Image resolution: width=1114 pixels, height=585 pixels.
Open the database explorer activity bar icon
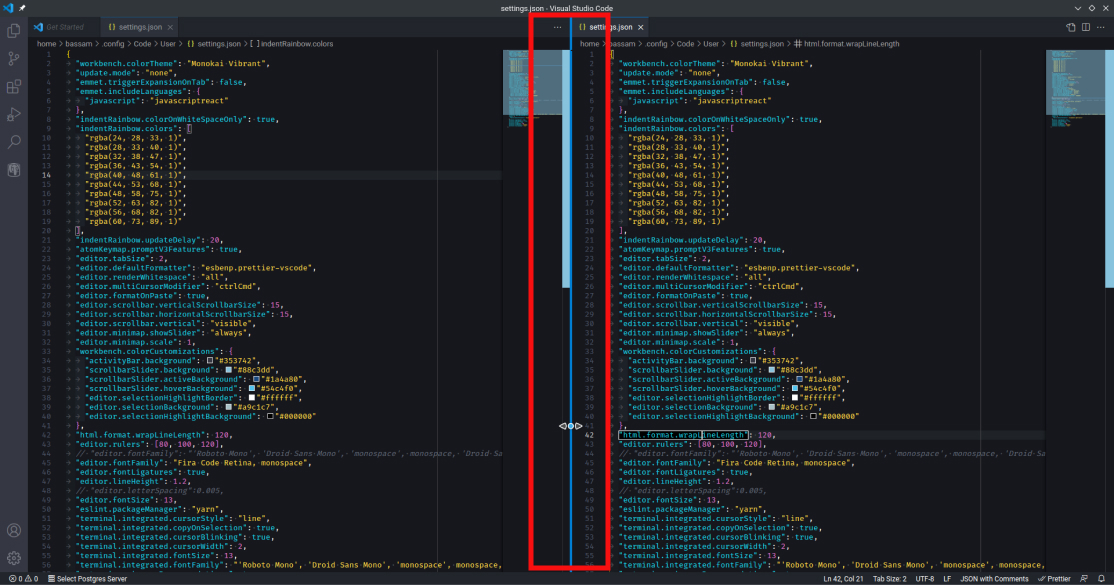pyautogui.click(x=13, y=170)
